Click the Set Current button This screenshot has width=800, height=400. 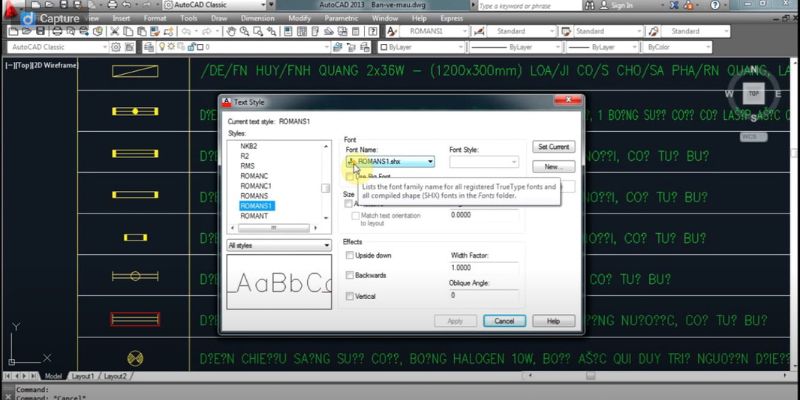(554, 147)
